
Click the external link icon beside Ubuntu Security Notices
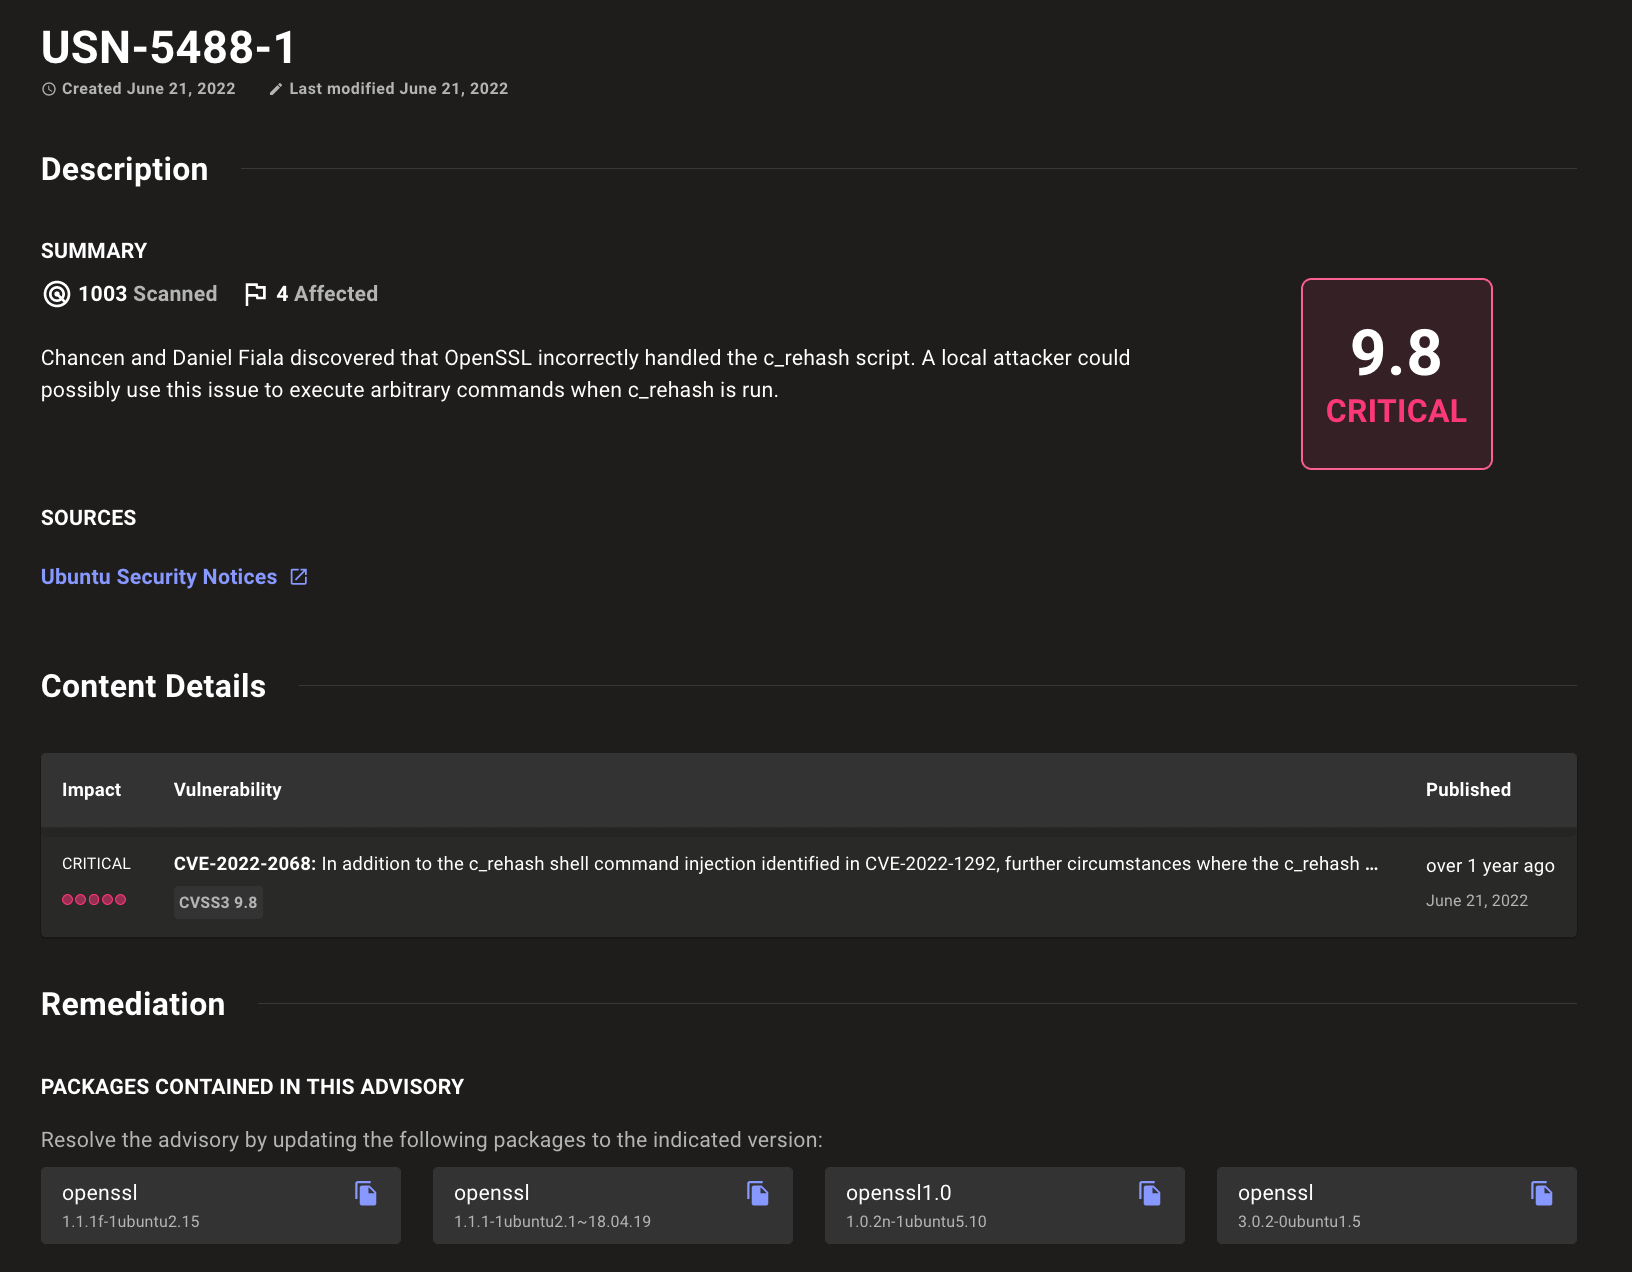tap(299, 577)
